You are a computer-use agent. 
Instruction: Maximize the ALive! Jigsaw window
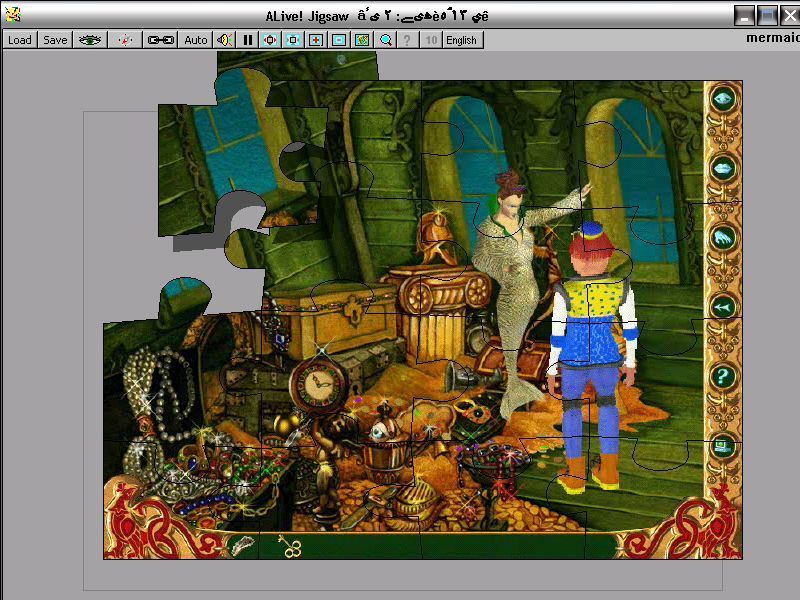(767, 15)
